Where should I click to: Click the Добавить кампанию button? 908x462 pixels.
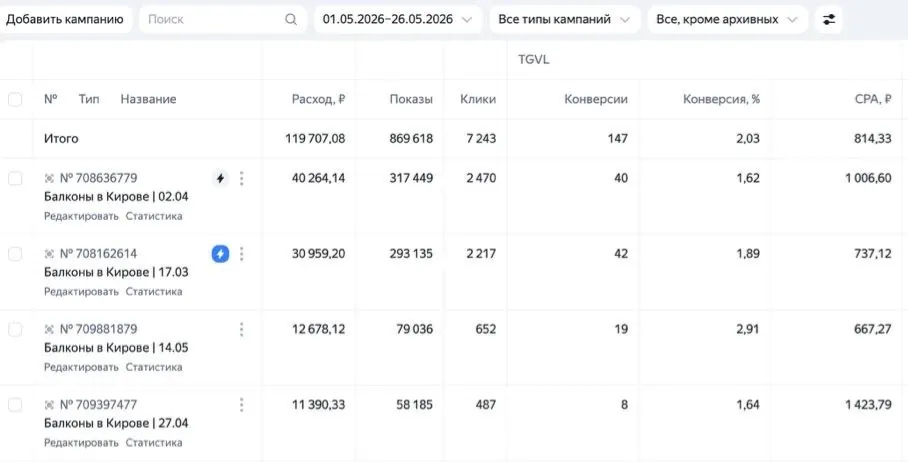pos(65,20)
